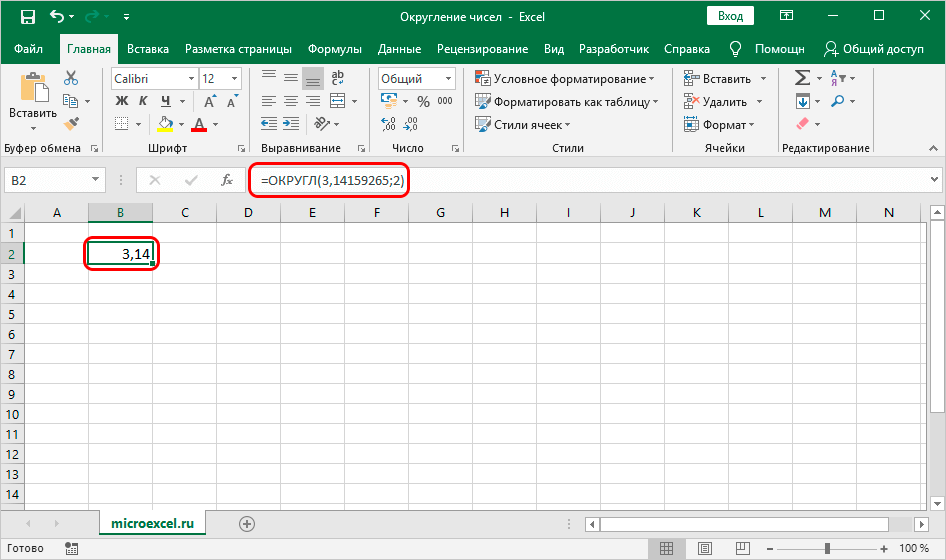Click the Вход sign-in button

[730, 17]
